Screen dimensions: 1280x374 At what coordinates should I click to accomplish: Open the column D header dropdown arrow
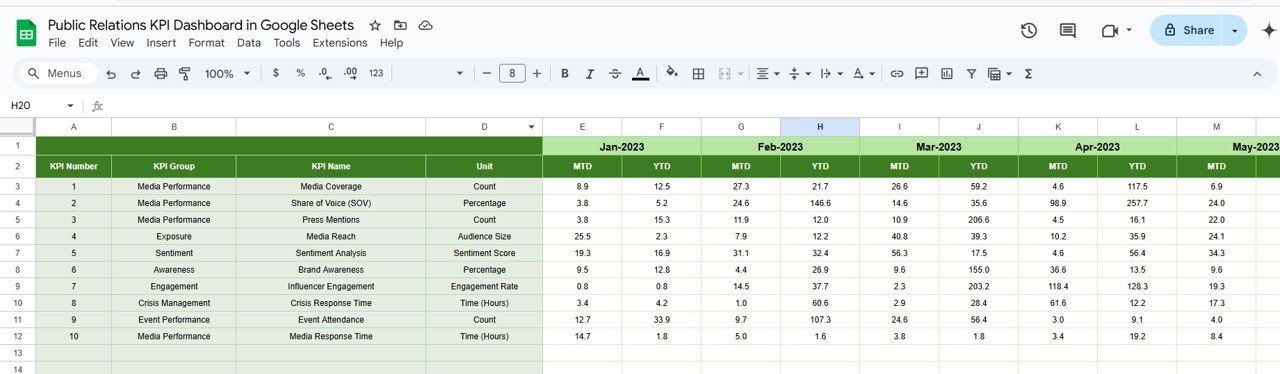coord(532,127)
